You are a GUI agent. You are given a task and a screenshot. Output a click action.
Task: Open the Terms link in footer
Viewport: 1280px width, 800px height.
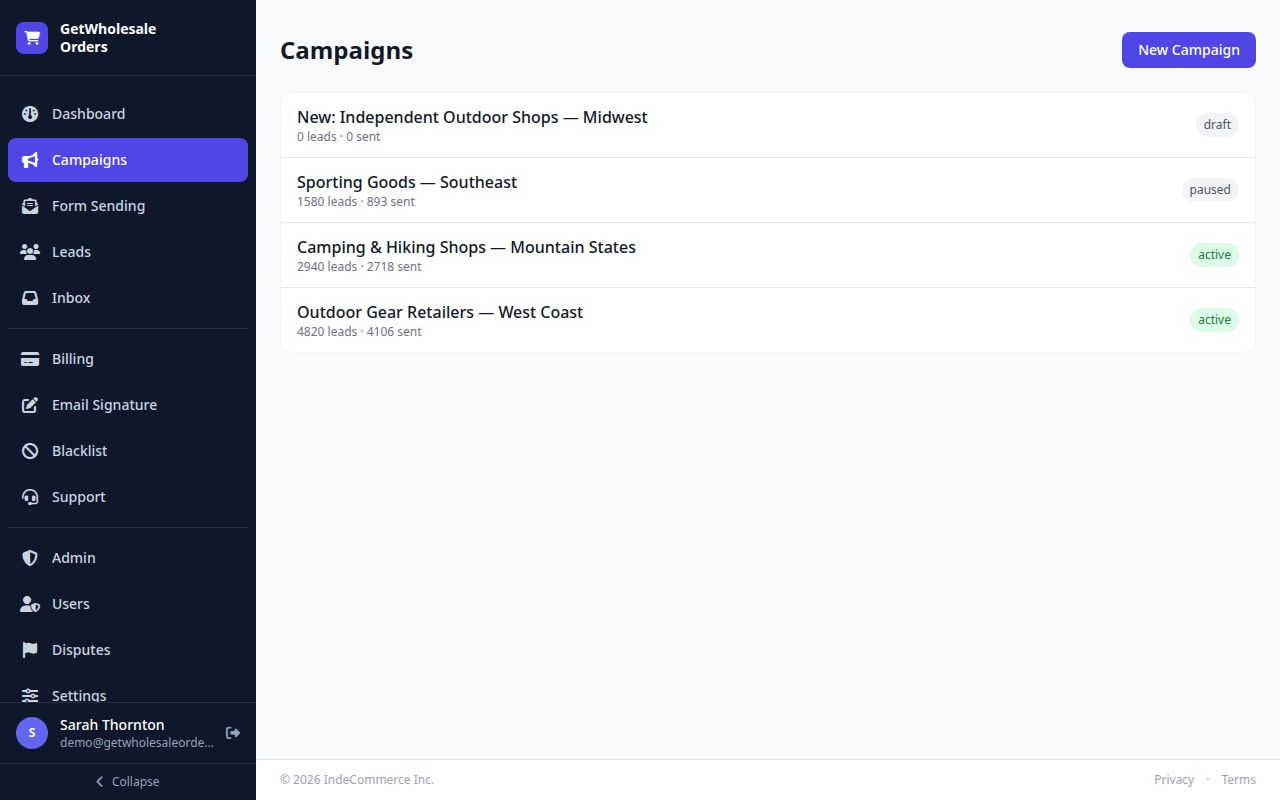[x=1238, y=780]
